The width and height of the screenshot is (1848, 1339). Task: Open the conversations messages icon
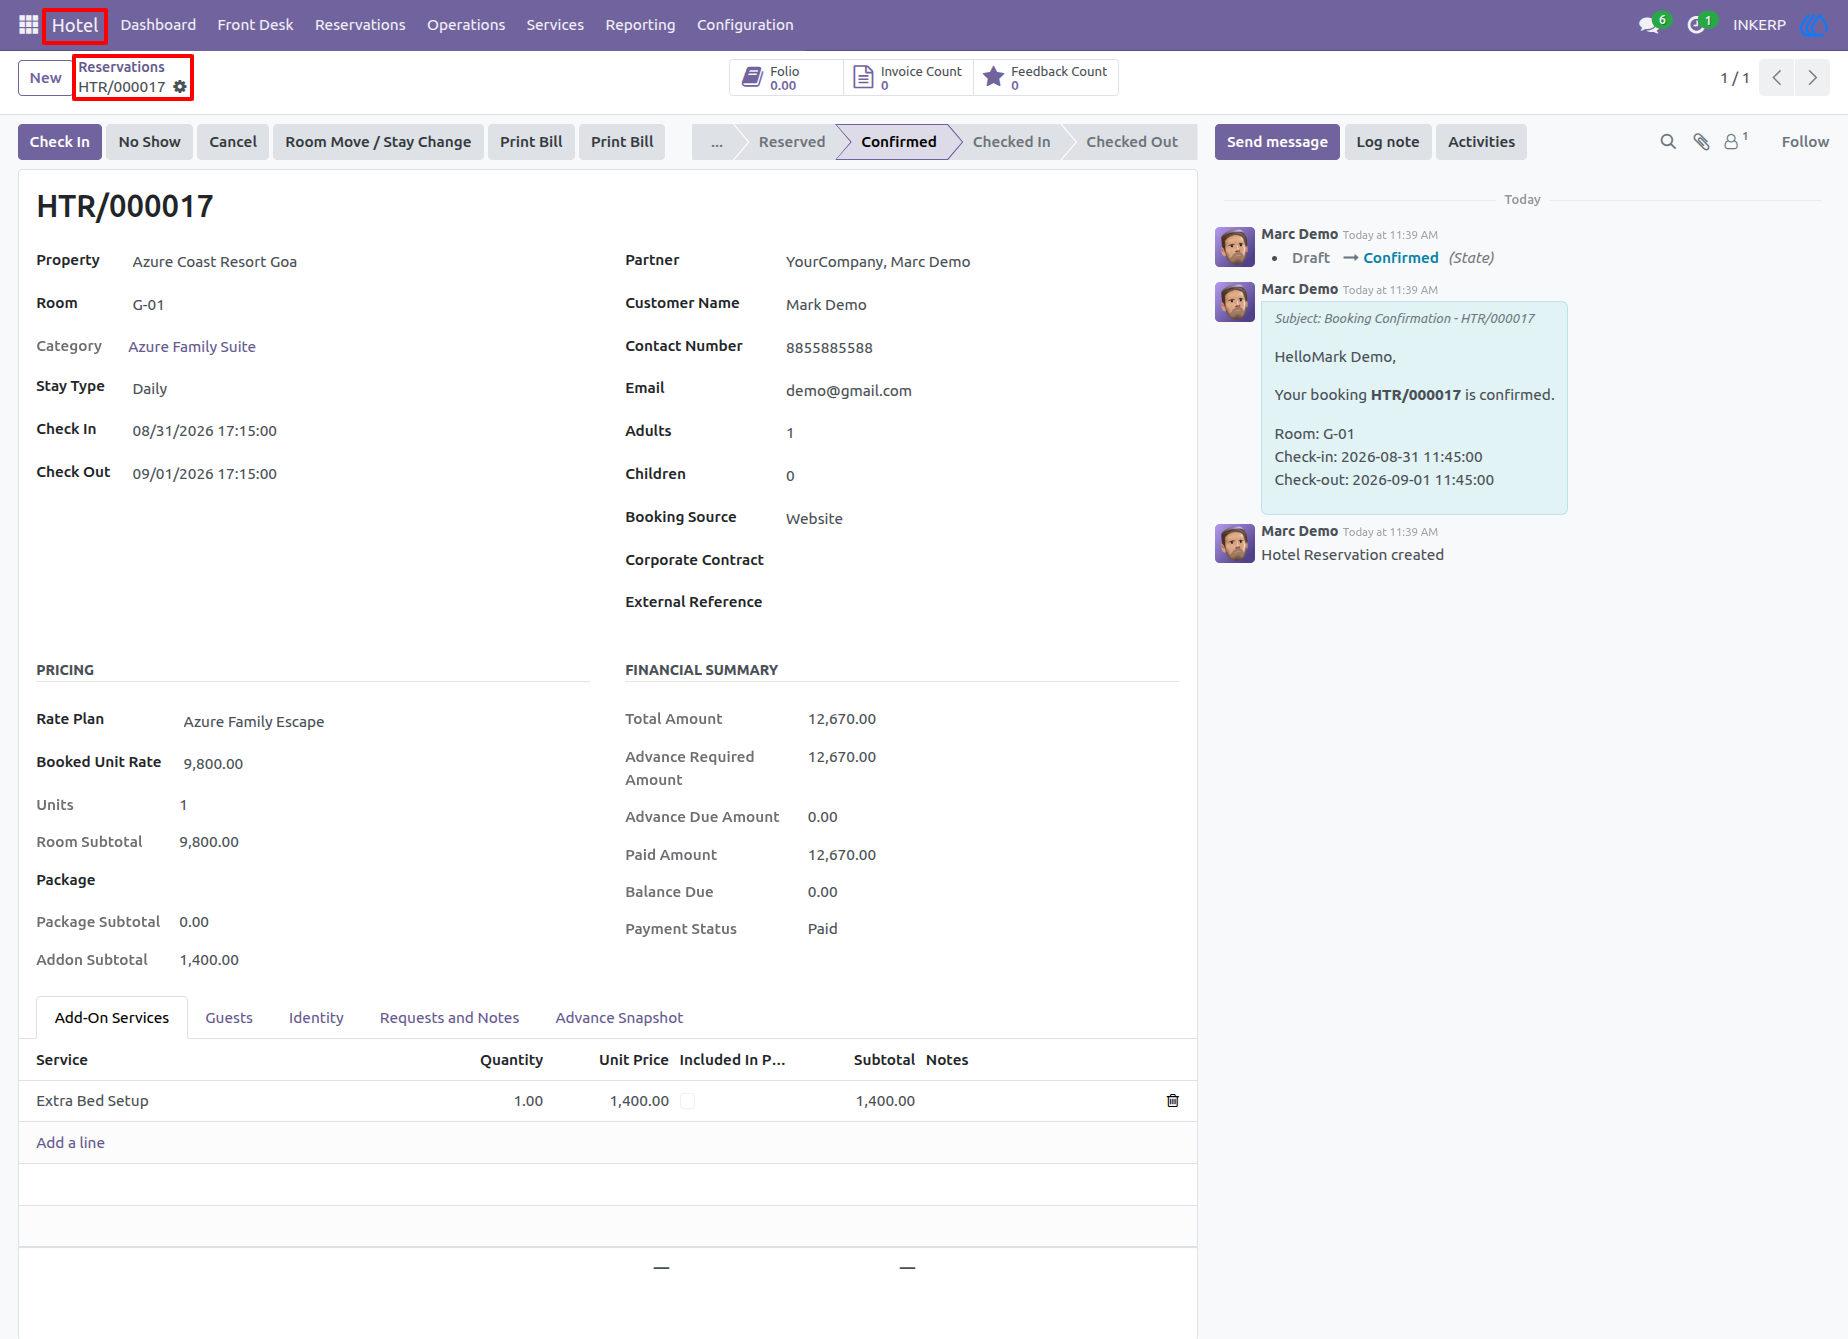(1649, 25)
